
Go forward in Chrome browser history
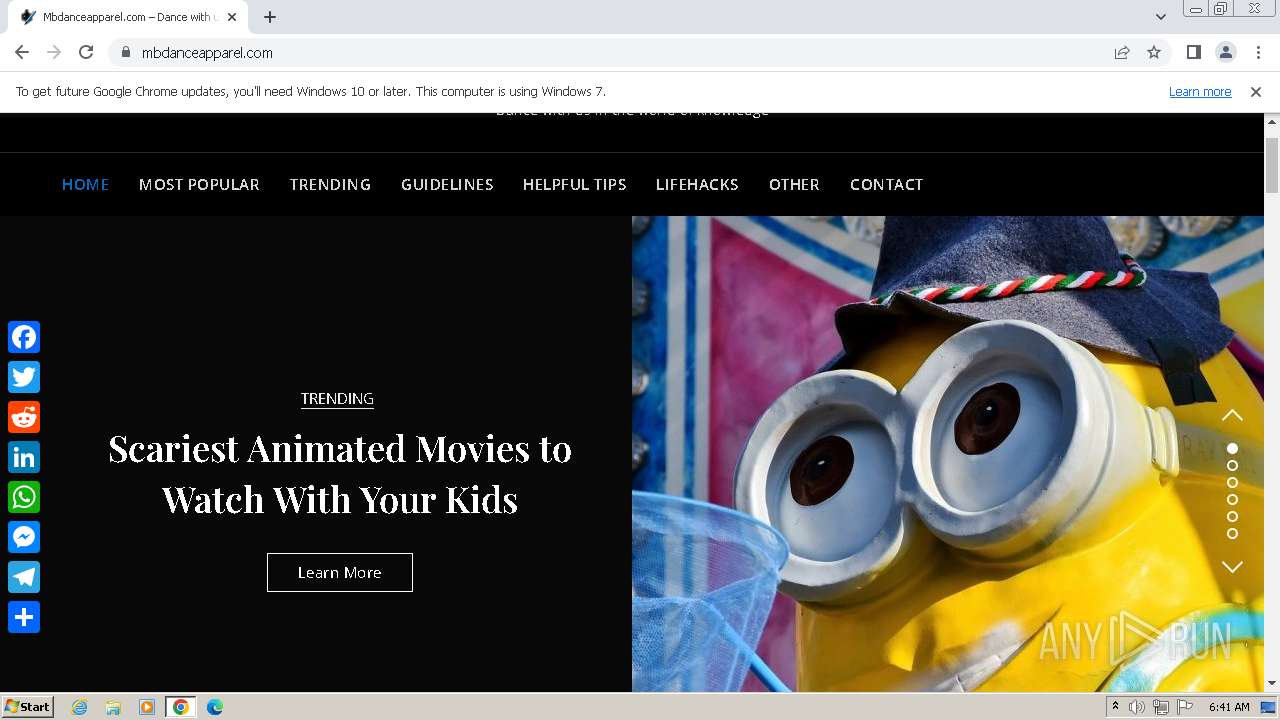[54, 52]
